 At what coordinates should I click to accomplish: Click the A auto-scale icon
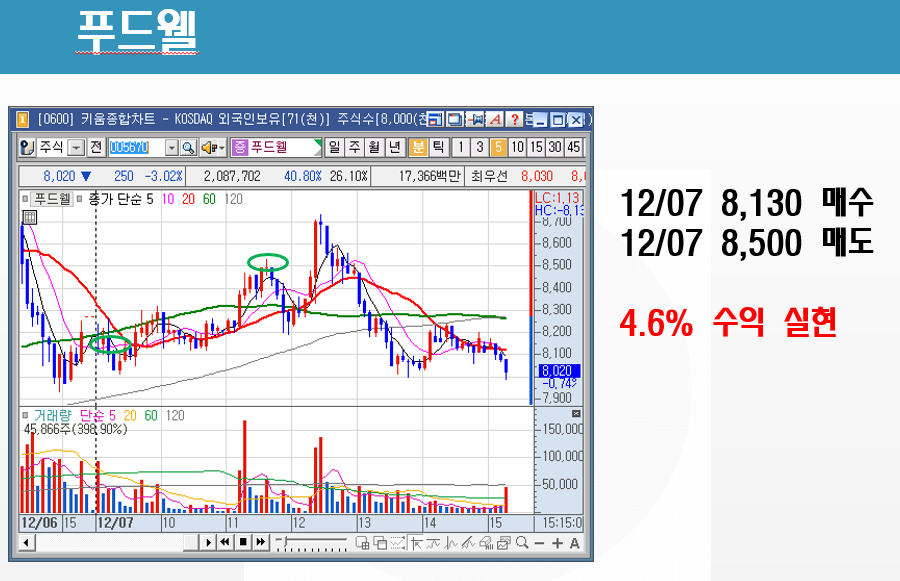[575, 543]
